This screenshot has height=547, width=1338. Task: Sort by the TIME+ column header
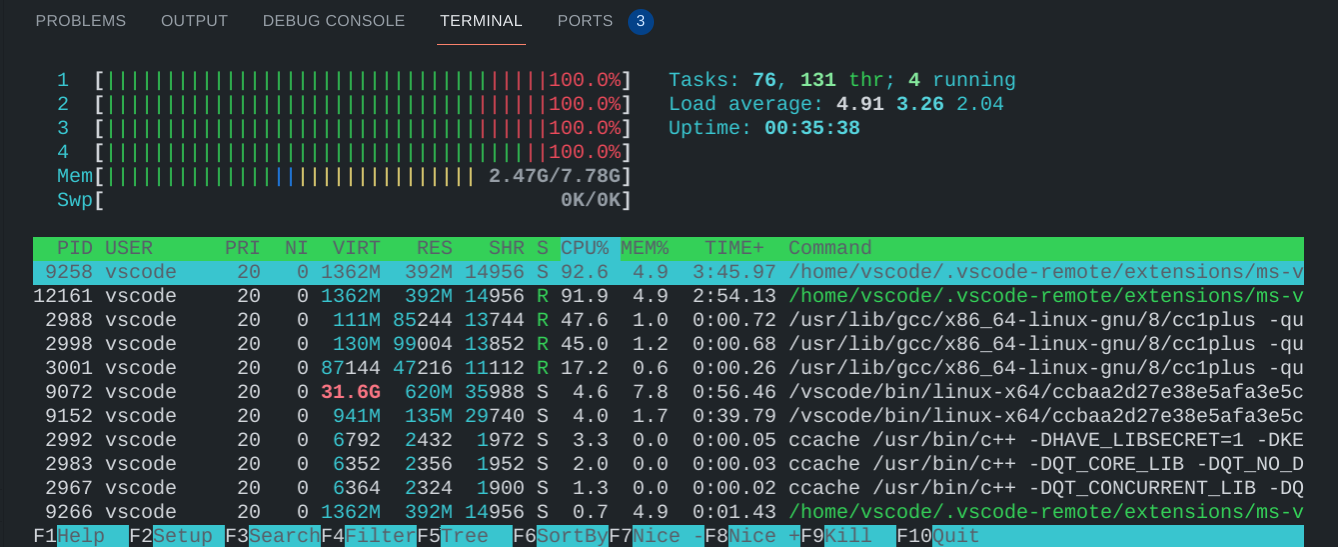click(735, 248)
